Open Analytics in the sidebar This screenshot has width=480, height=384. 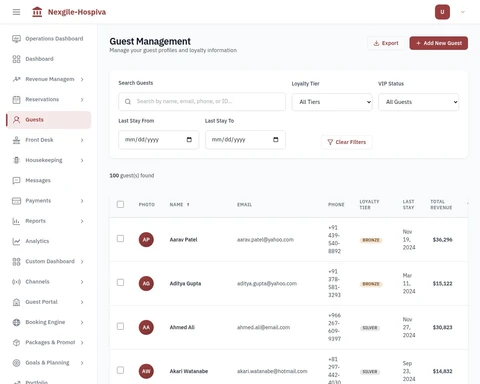point(48,241)
